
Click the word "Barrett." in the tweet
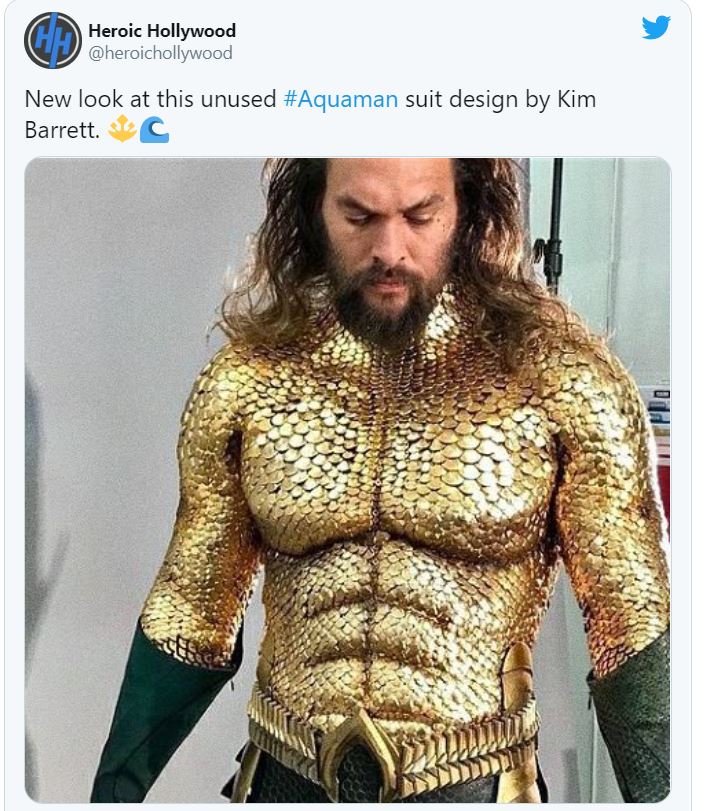click(62, 130)
